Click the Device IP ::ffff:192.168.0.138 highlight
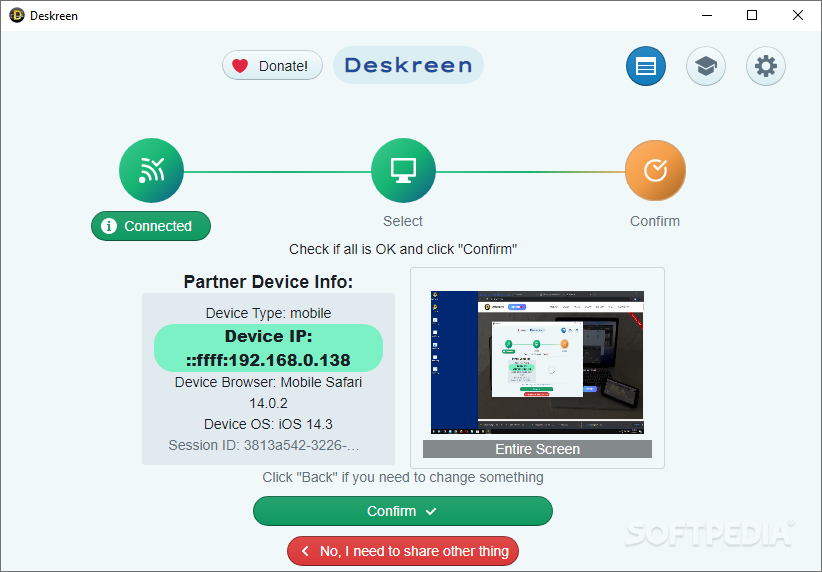 point(268,348)
